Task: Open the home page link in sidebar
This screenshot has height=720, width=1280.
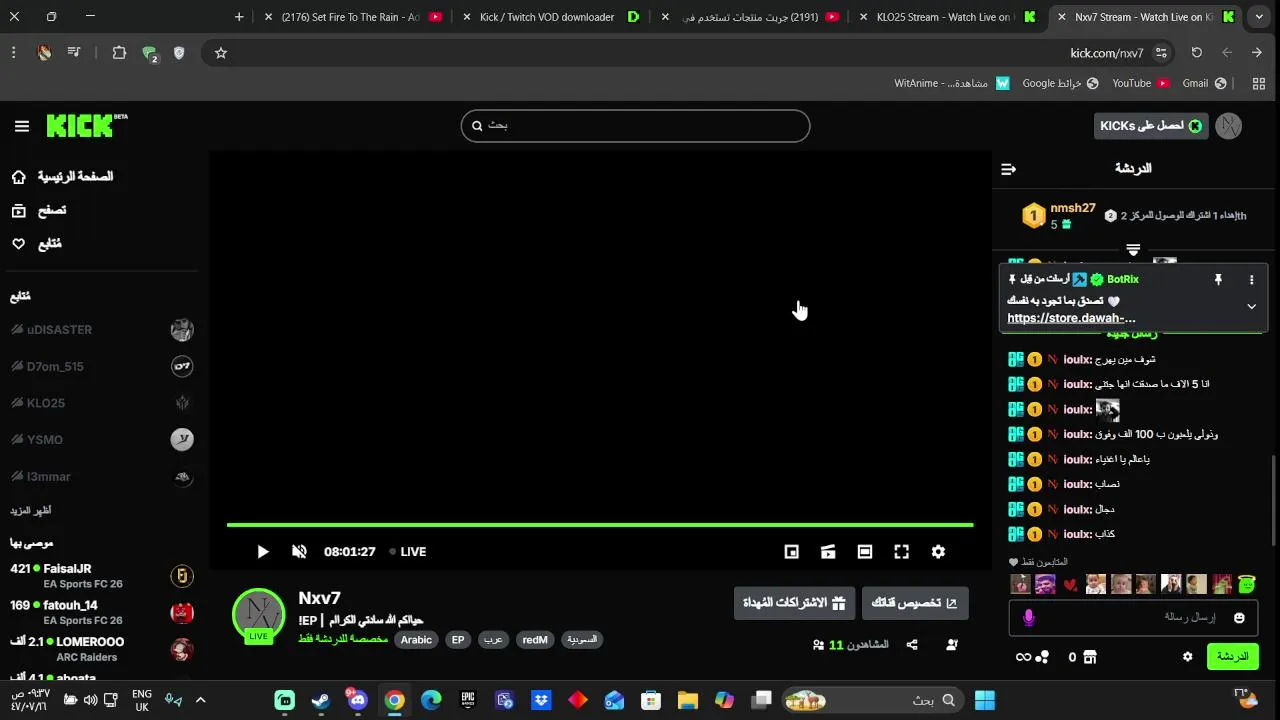Action: coord(62,177)
